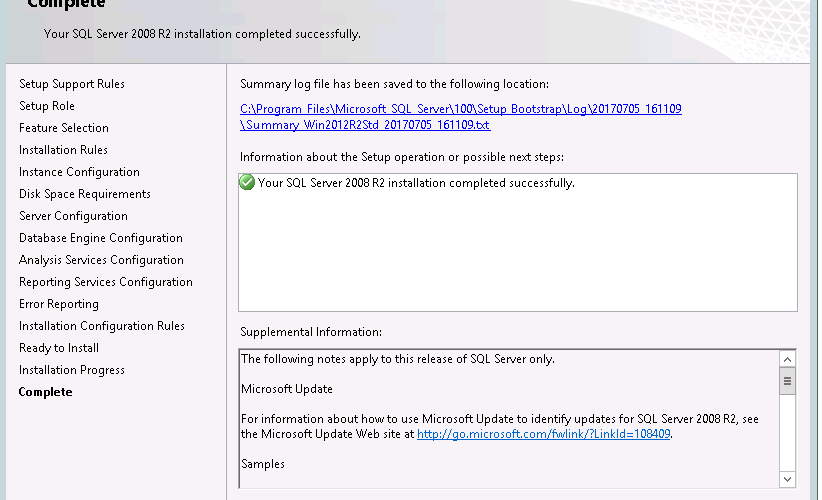822x500 pixels.
Task: Select the Installation Progress step
Action: coord(72,370)
